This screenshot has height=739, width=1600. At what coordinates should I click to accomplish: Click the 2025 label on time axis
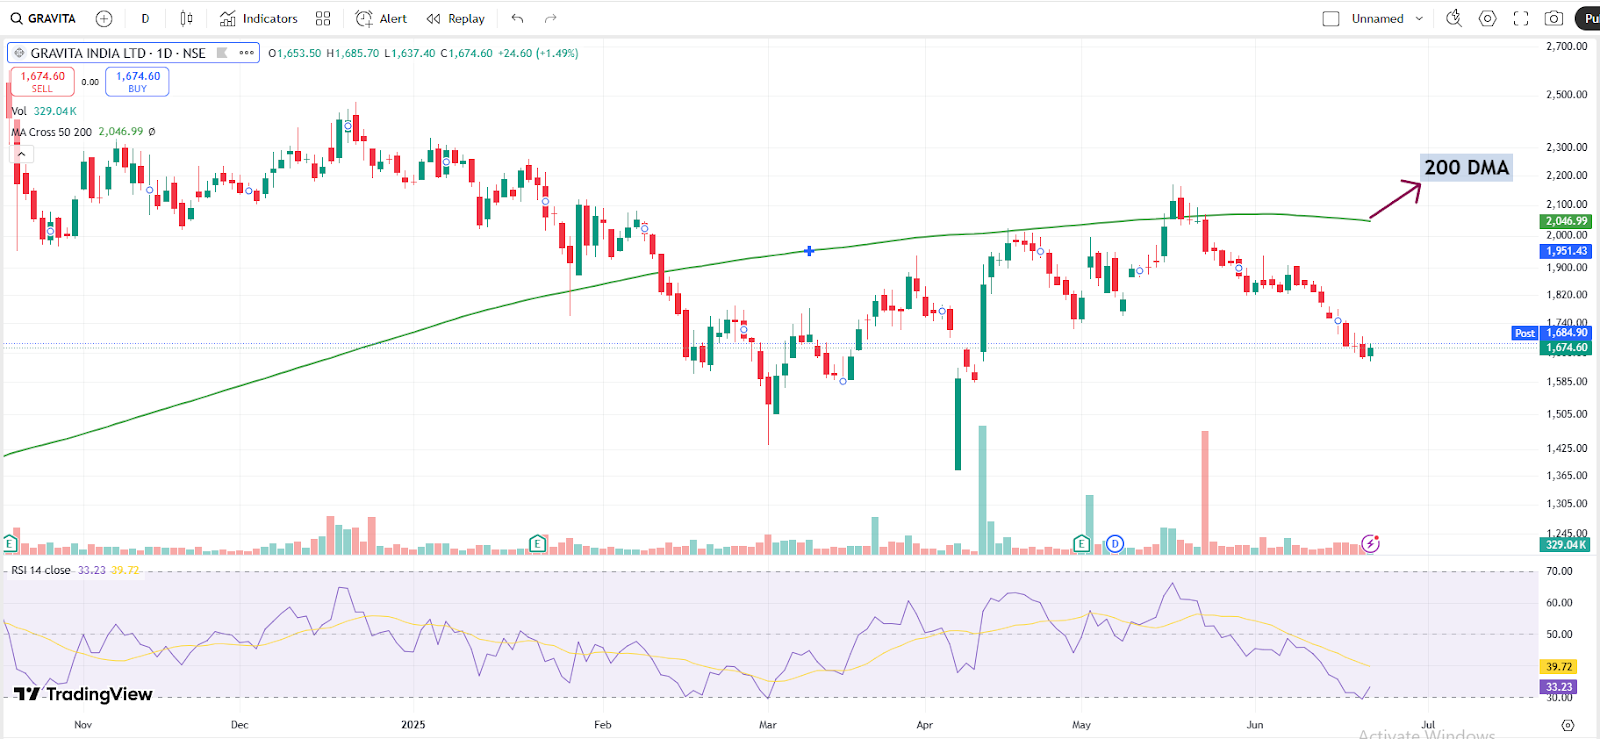(413, 725)
